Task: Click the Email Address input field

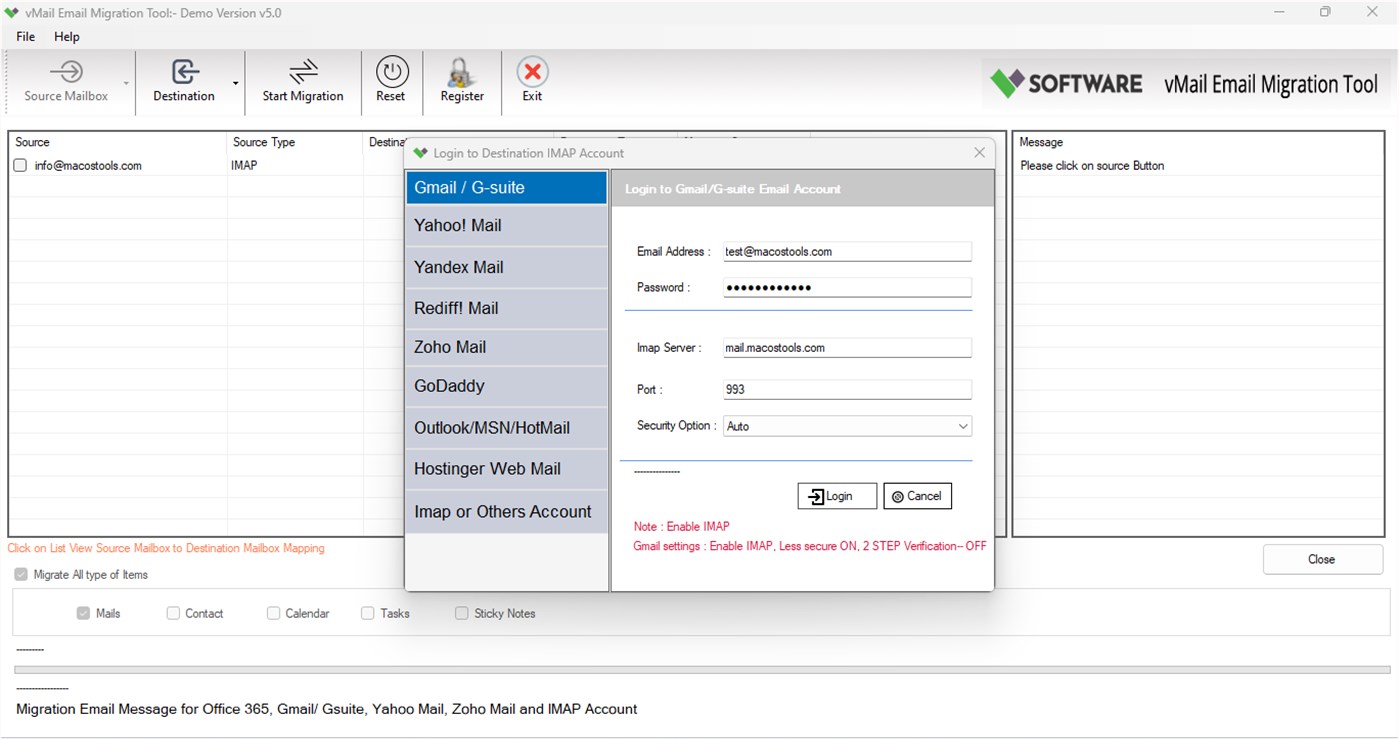Action: point(846,251)
